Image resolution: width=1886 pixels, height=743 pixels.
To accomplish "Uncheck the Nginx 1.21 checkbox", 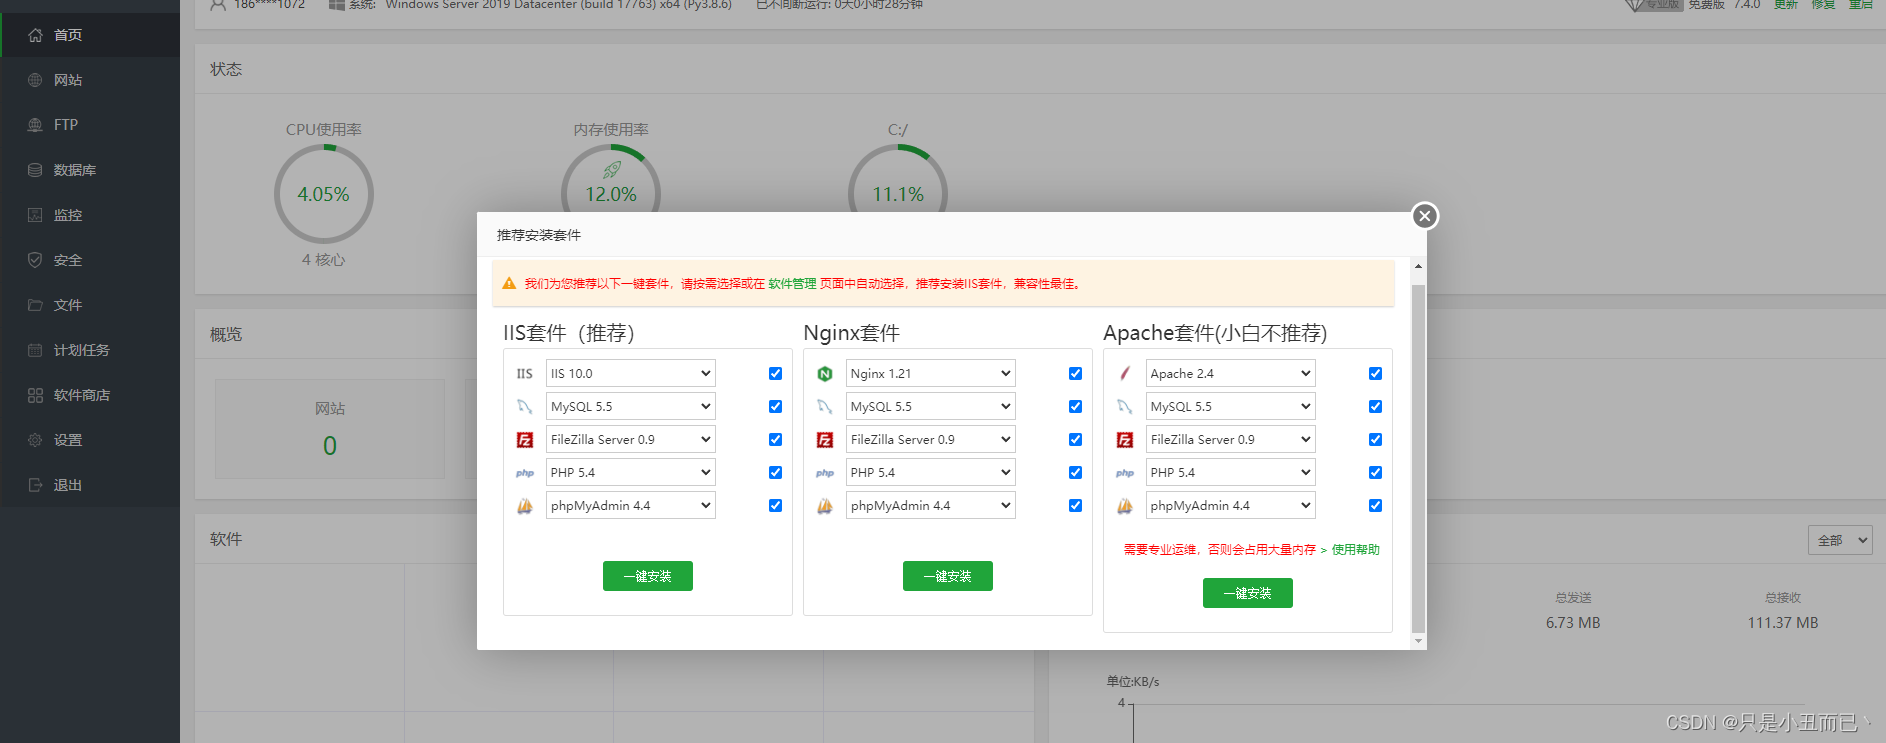I will 1075,374.
